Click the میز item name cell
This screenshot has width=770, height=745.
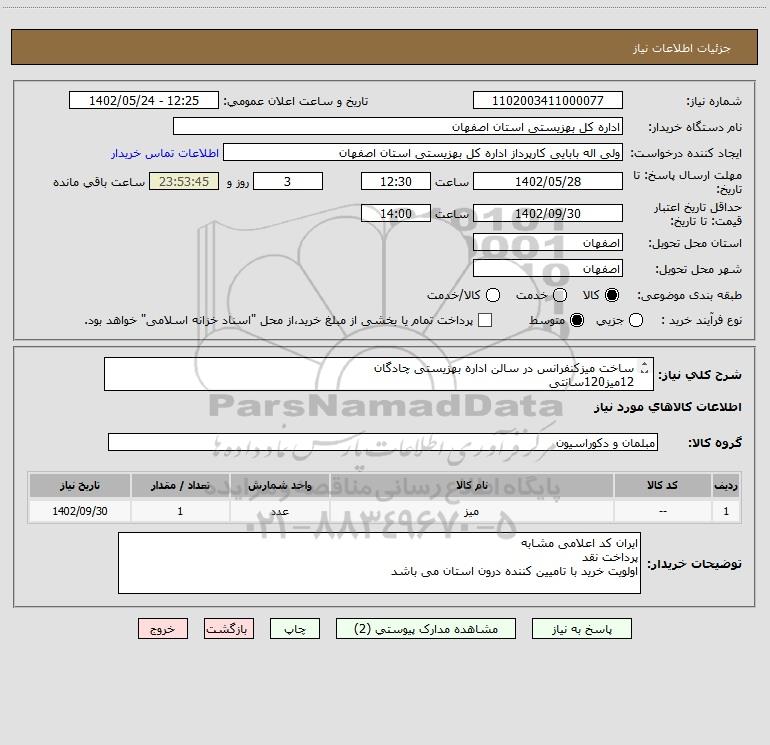click(x=471, y=511)
